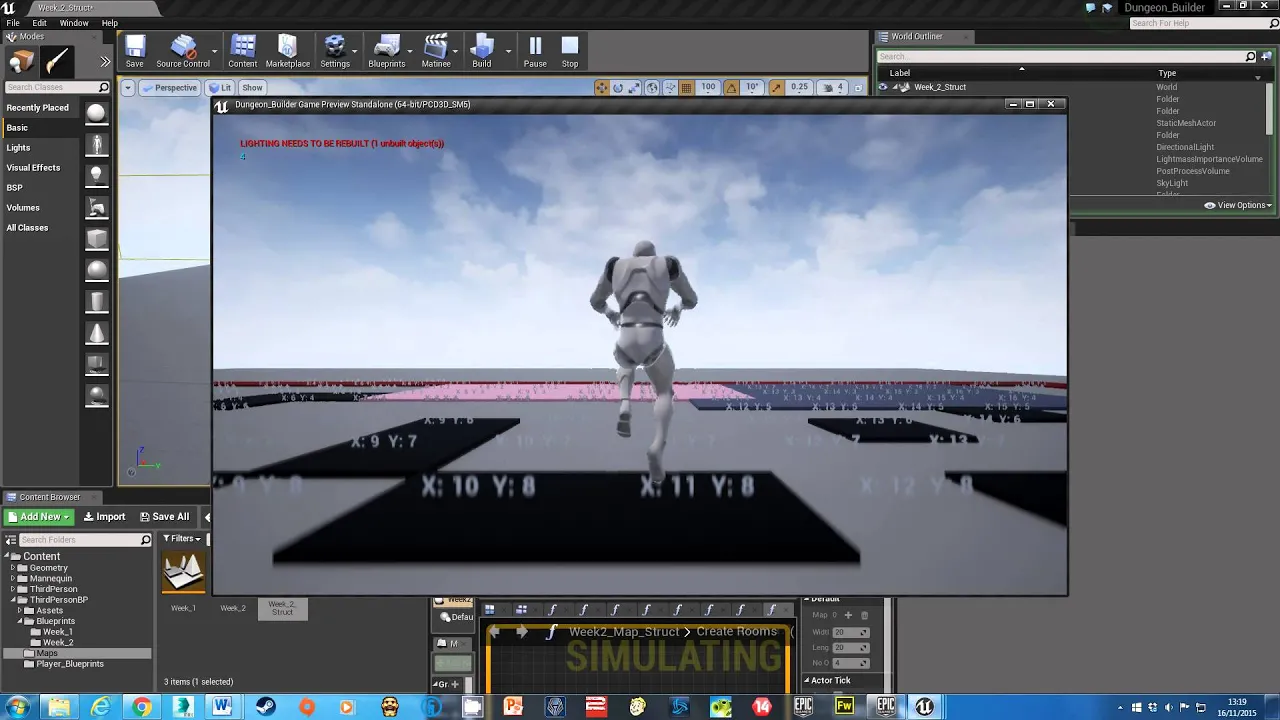This screenshot has height=720, width=1280.
Task: Open viewport options arrow dropdown
Action: [127, 88]
